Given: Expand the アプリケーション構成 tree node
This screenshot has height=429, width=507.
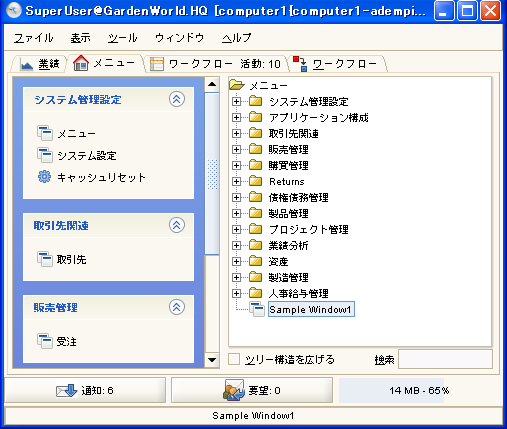Looking at the screenshot, I should (236, 117).
